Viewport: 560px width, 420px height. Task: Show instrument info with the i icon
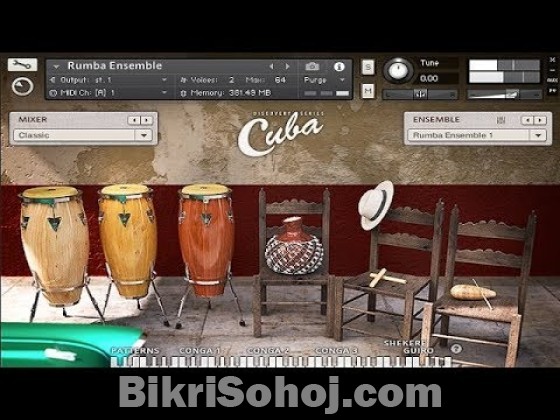coord(339,66)
